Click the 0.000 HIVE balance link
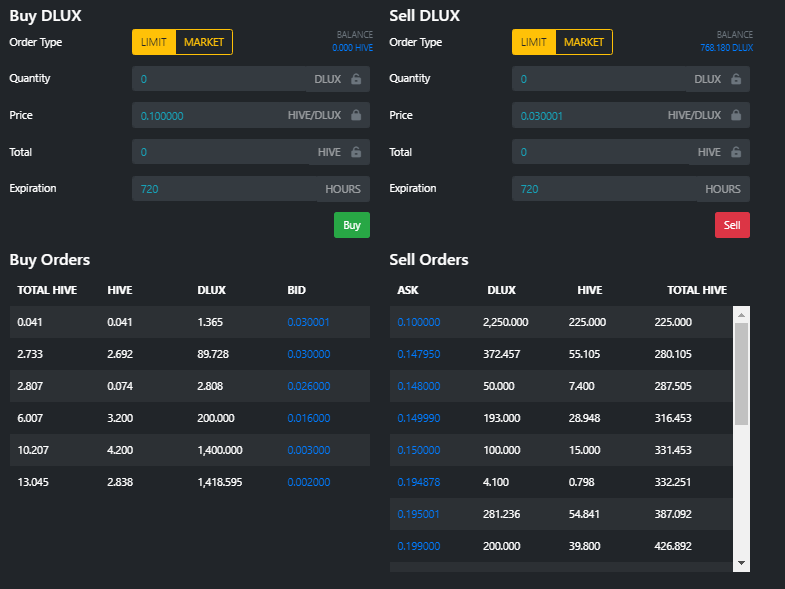 [352, 48]
